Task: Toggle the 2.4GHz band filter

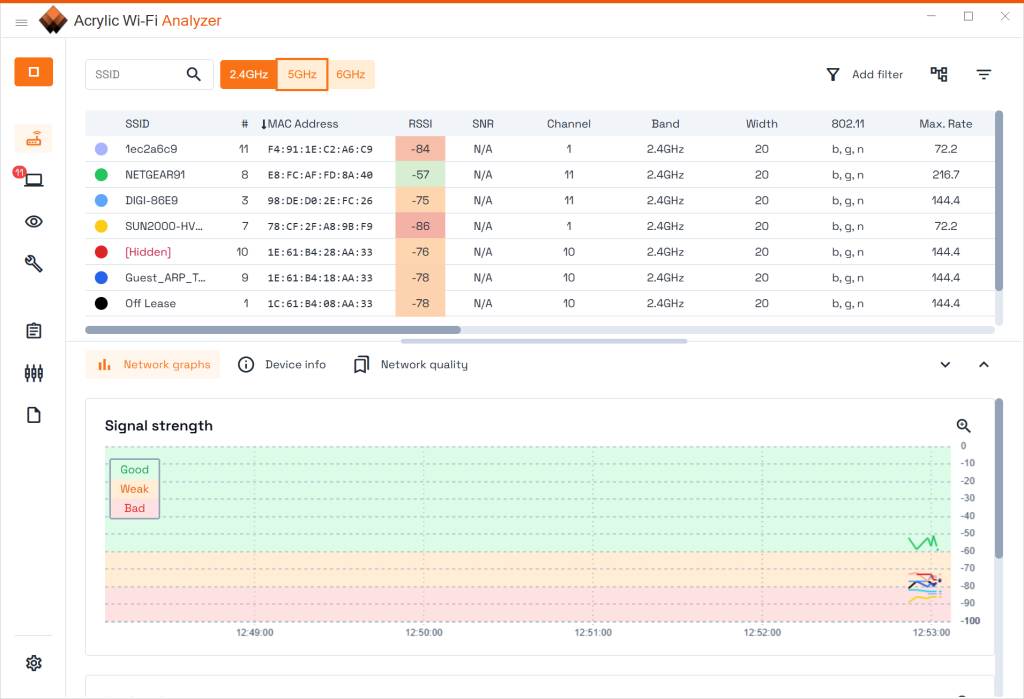Action: click(249, 74)
